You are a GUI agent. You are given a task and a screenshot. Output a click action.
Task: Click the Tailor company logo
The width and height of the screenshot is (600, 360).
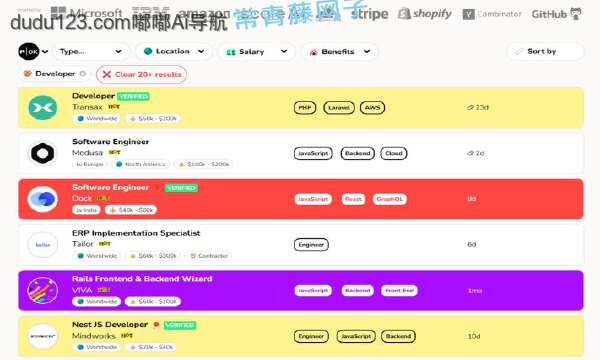click(x=42, y=245)
